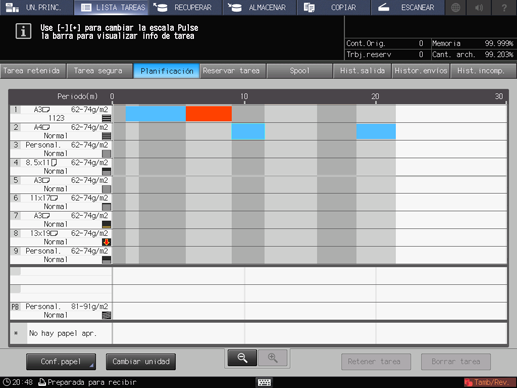Screen dimensions: 517x388
Task: Click the Cambiar unidad button
Action: (141, 362)
